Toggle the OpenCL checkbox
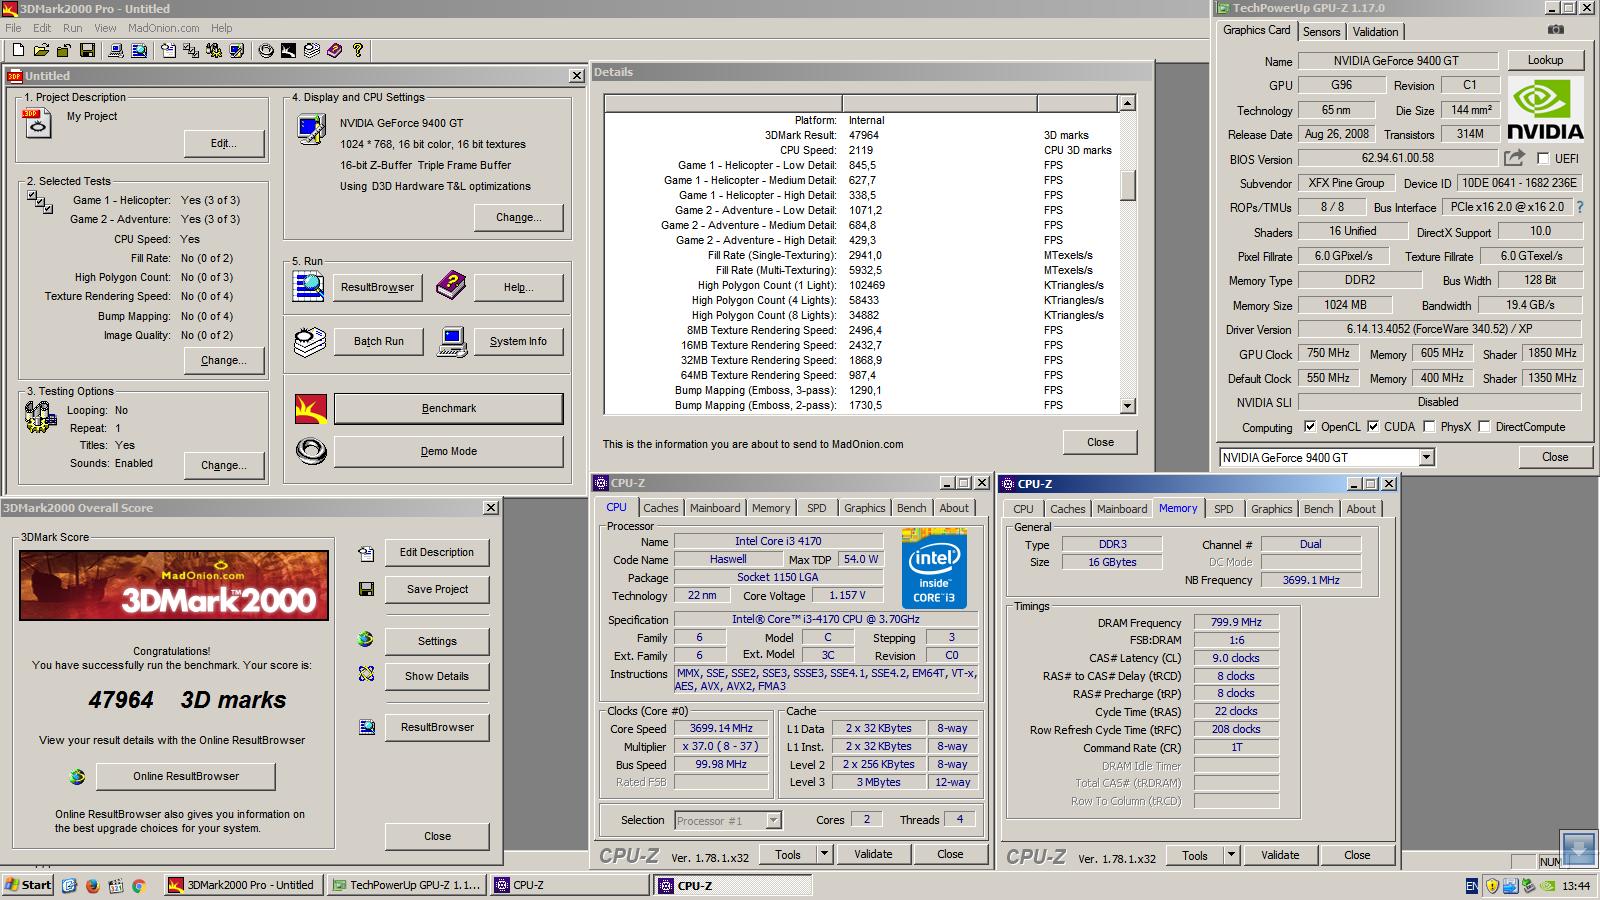Image resolution: width=1600 pixels, height=900 pixels. click(x=1310, y=427)
